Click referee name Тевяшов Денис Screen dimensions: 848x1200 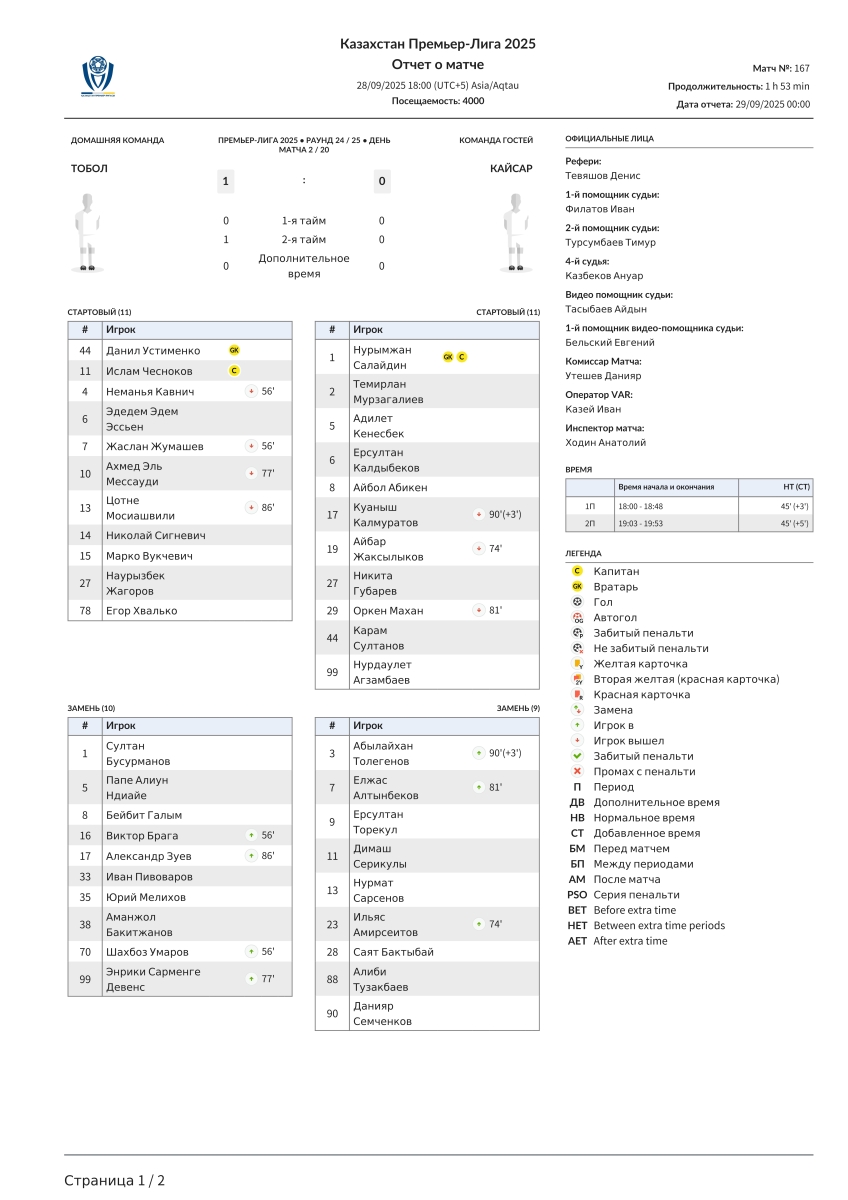[603, 176]
